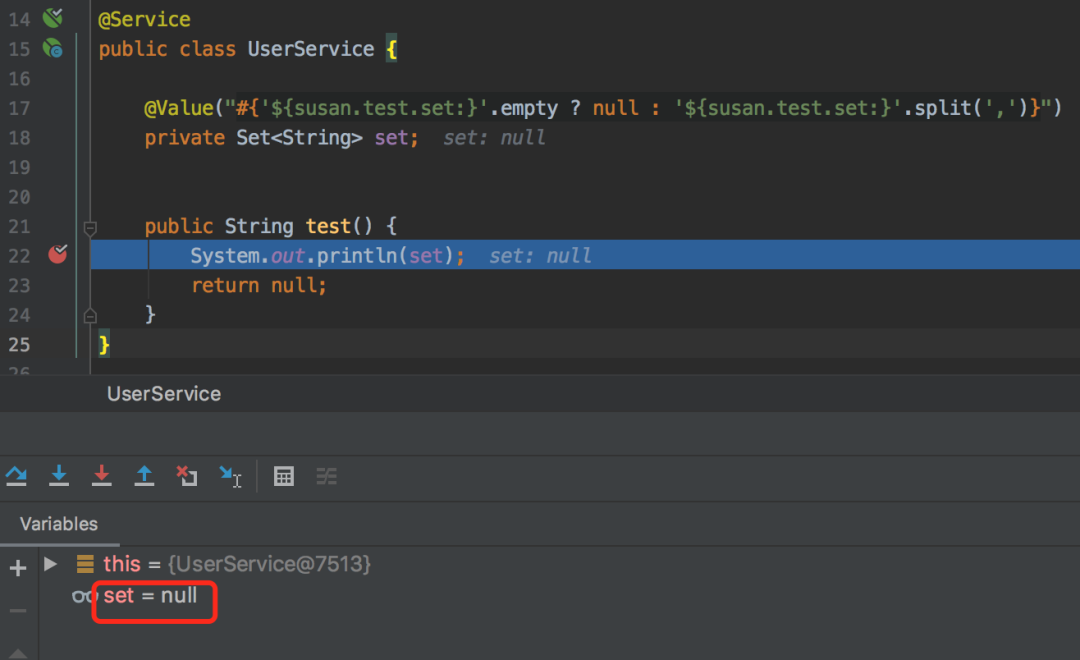Click the Spring bean gutter icon at line 14
Image resolution: width=1080 pixels, height=660 pixels.
pos(53,17)
